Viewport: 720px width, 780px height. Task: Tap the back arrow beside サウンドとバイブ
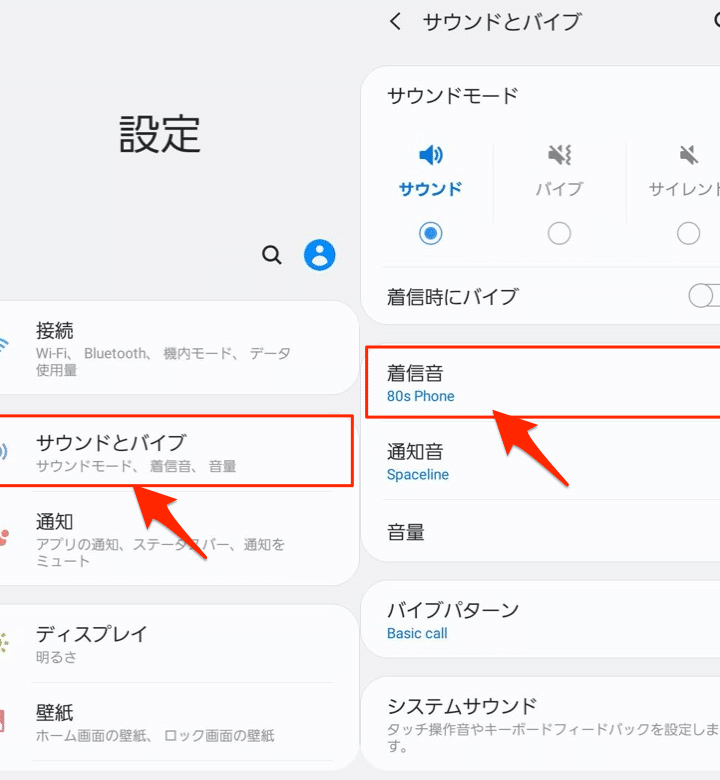pyautogui.click(x=396, y=21)
